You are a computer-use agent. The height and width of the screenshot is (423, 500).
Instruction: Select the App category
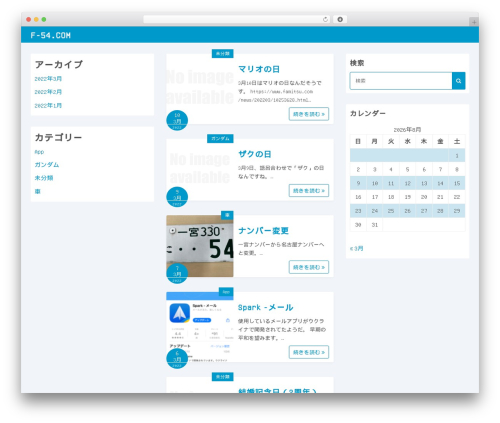39,152
